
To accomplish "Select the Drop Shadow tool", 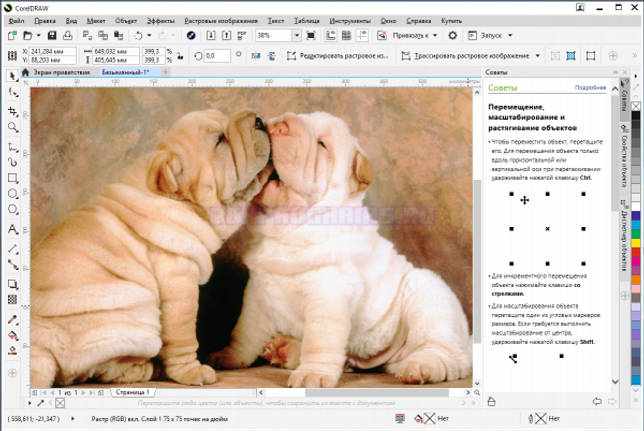I will 13,284.
